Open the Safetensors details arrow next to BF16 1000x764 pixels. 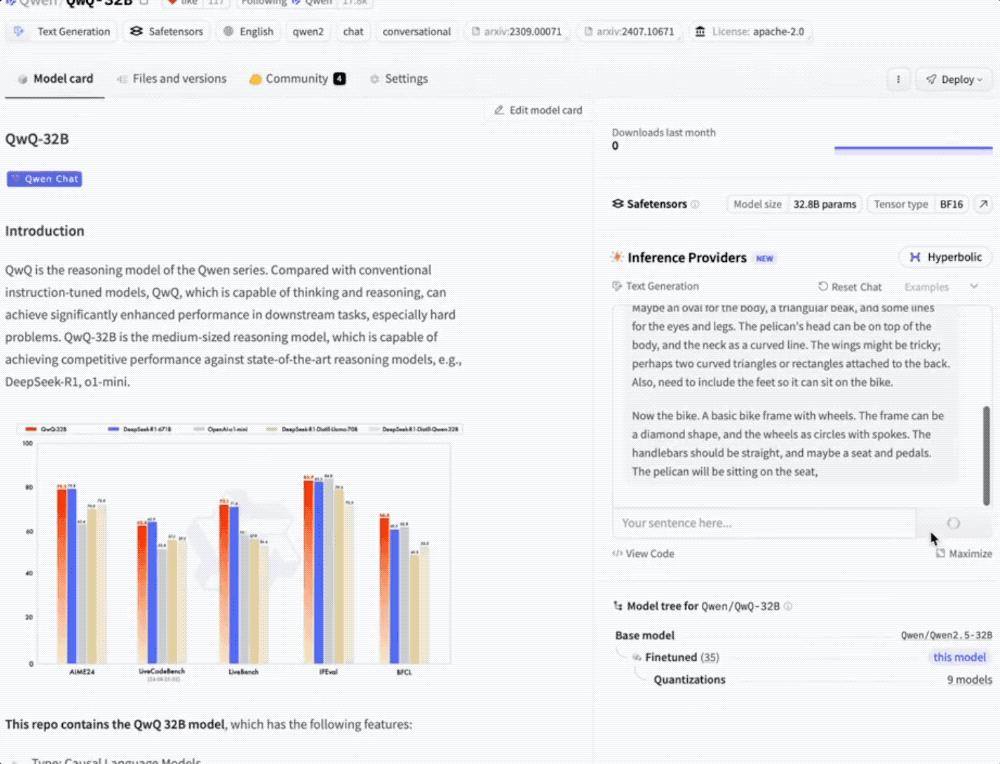click(983, 204)
